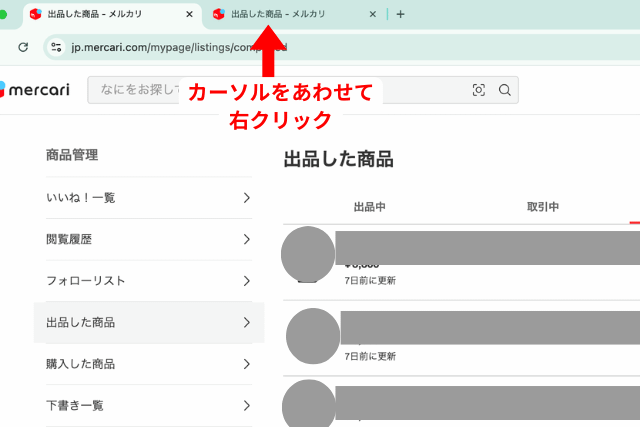Image resolution: width=640 pixels, height=427 pixels.
Task: Reload the page with the browser refresh icon
Action: pos(23,47)
